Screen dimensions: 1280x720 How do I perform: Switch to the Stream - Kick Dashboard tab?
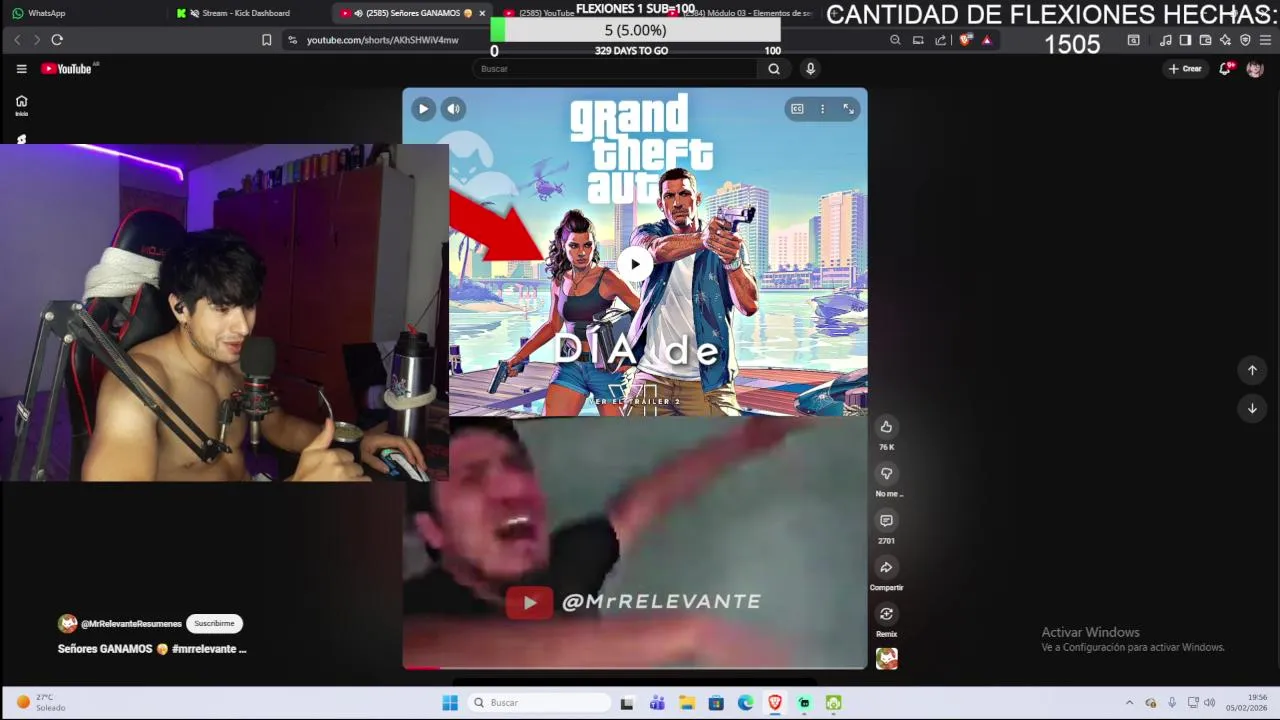click(x=245, y=13)
